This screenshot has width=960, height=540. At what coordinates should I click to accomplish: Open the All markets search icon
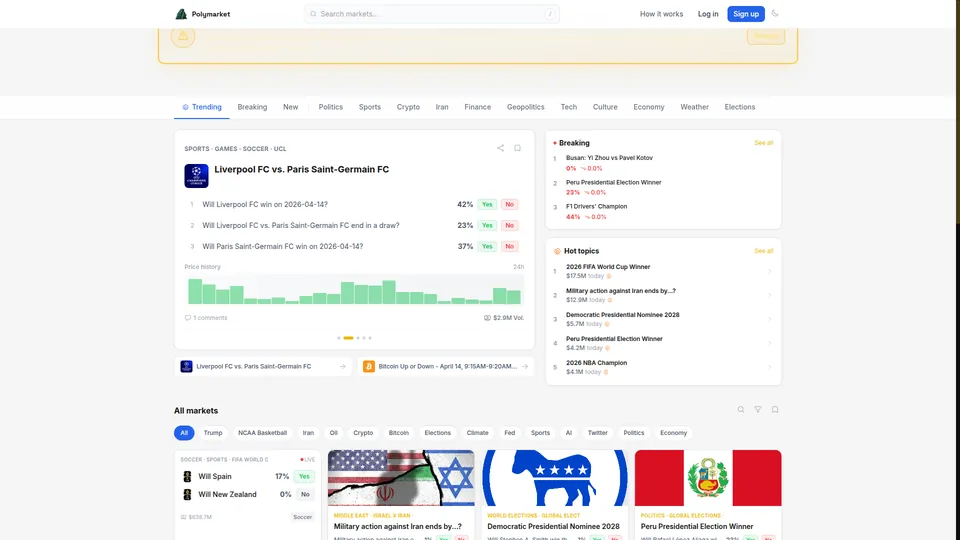[x=741, y=410]
